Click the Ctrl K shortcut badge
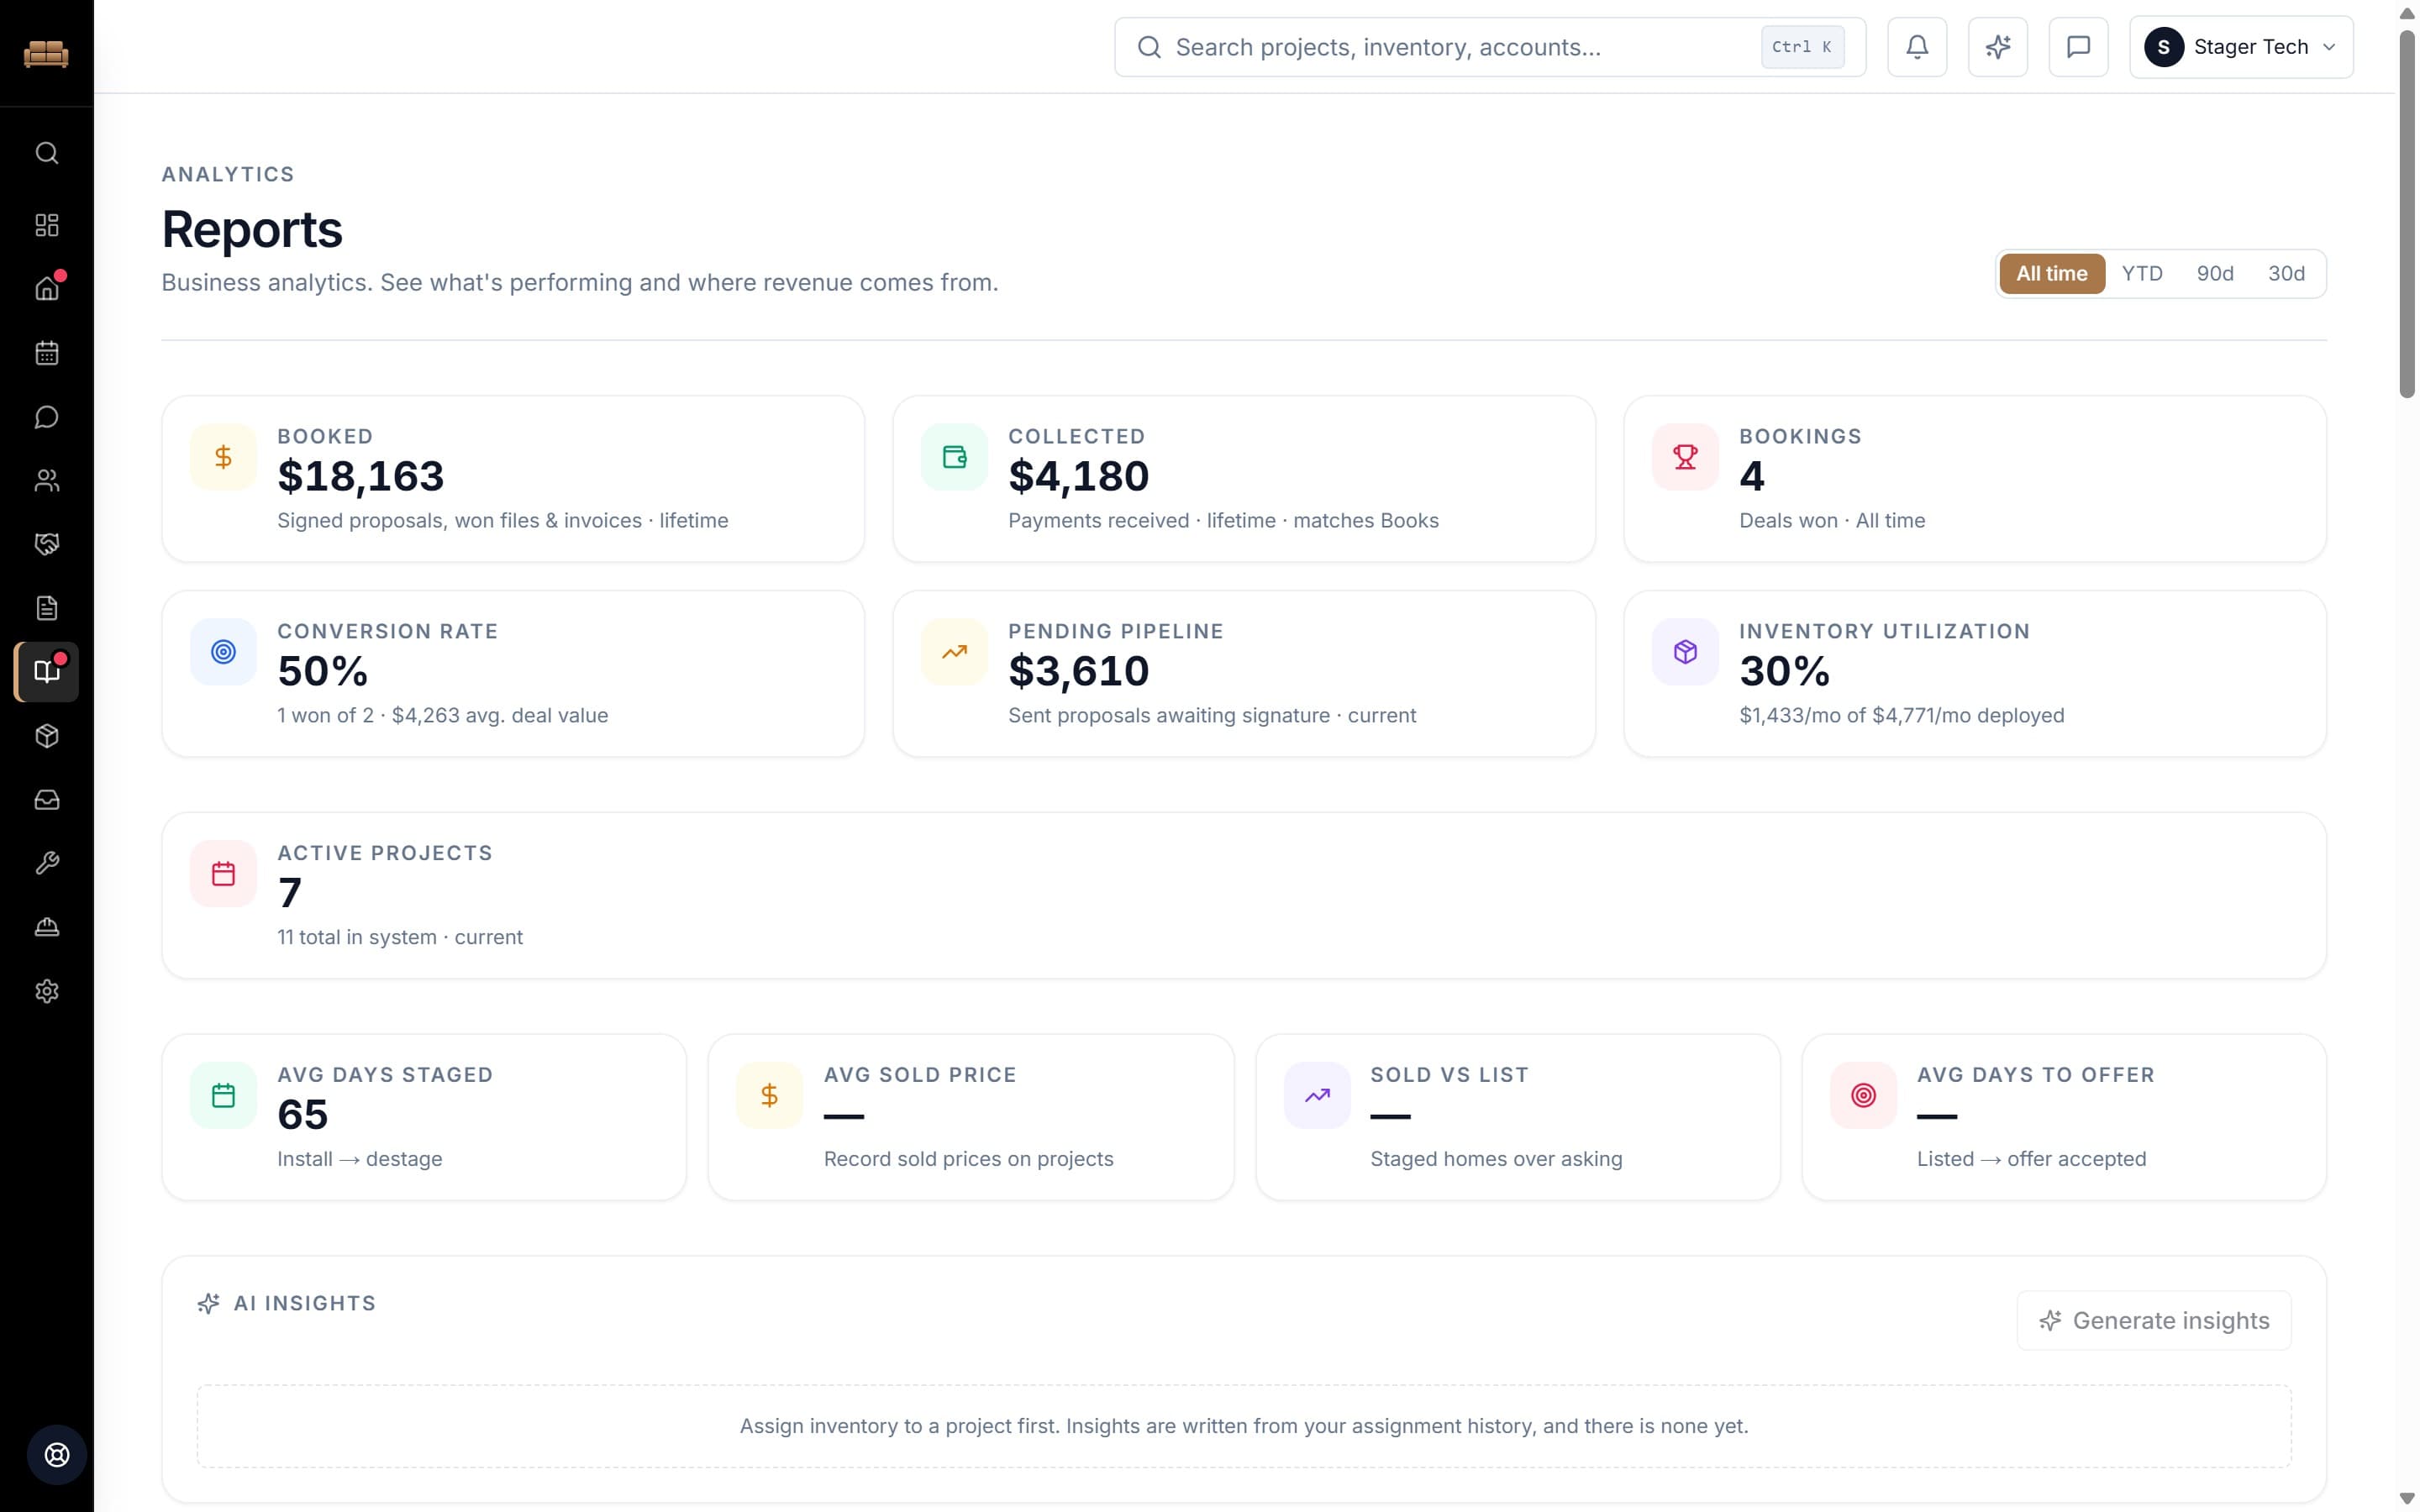Screen dimensions: 2420x1512 (x=1802, y=47)
